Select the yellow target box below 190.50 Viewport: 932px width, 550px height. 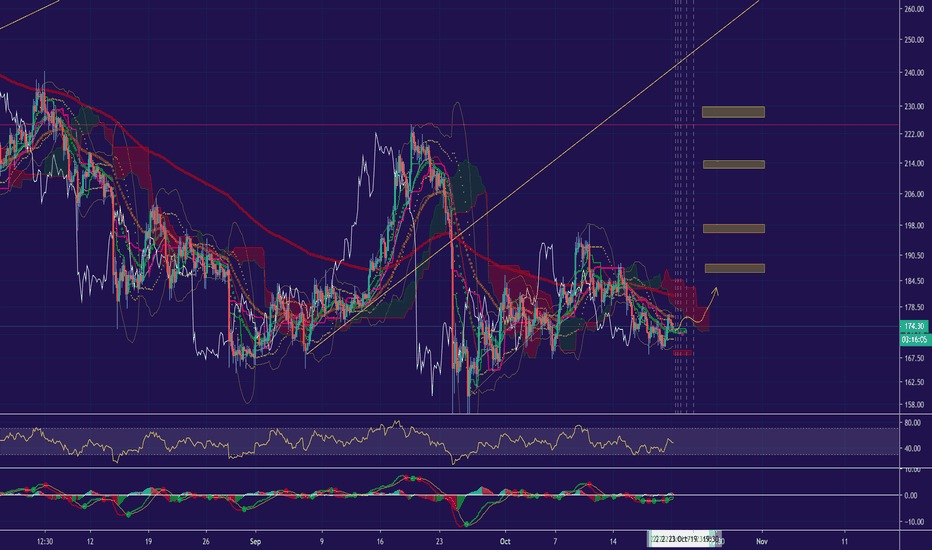[735, 268]
